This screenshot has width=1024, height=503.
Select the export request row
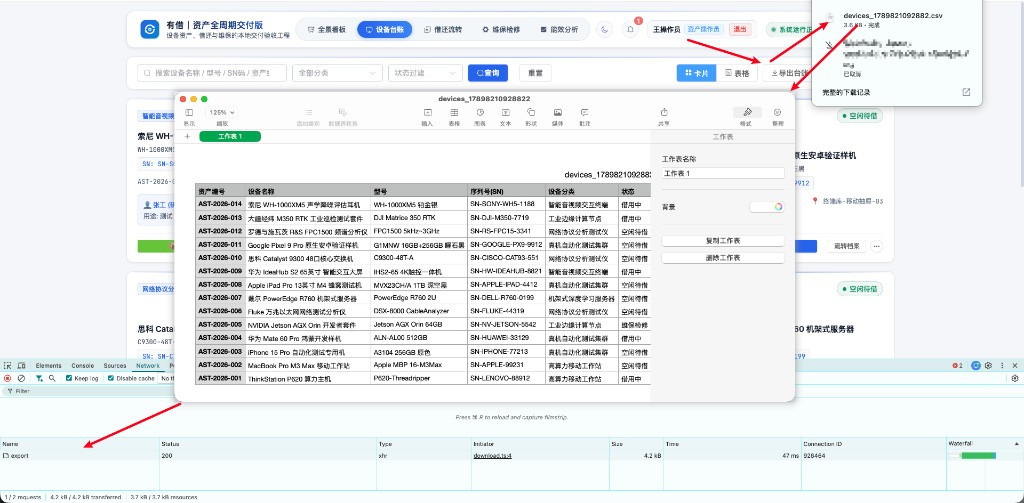[x=512, y=455]
